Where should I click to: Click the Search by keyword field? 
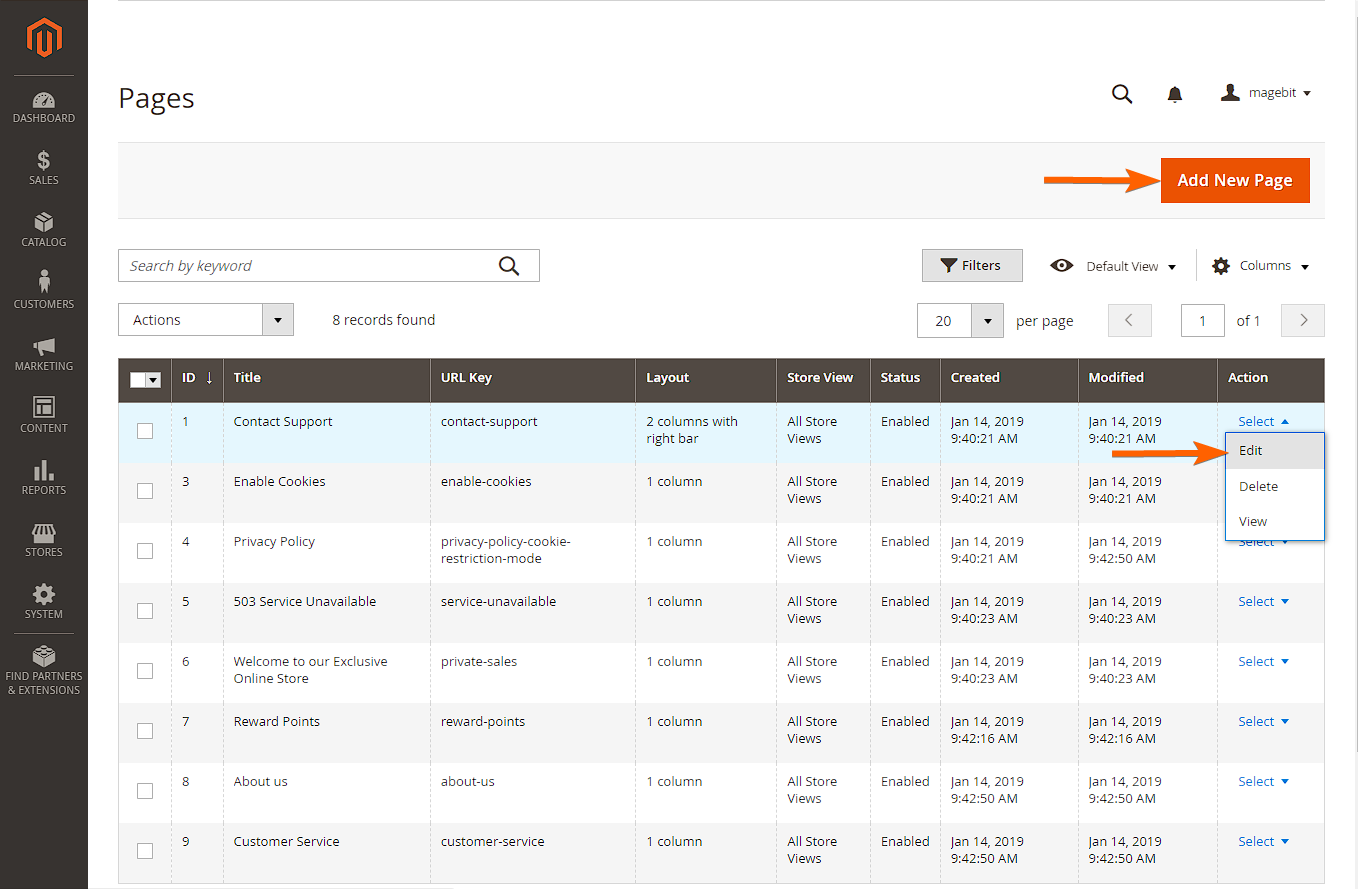(x=310, y=266)
